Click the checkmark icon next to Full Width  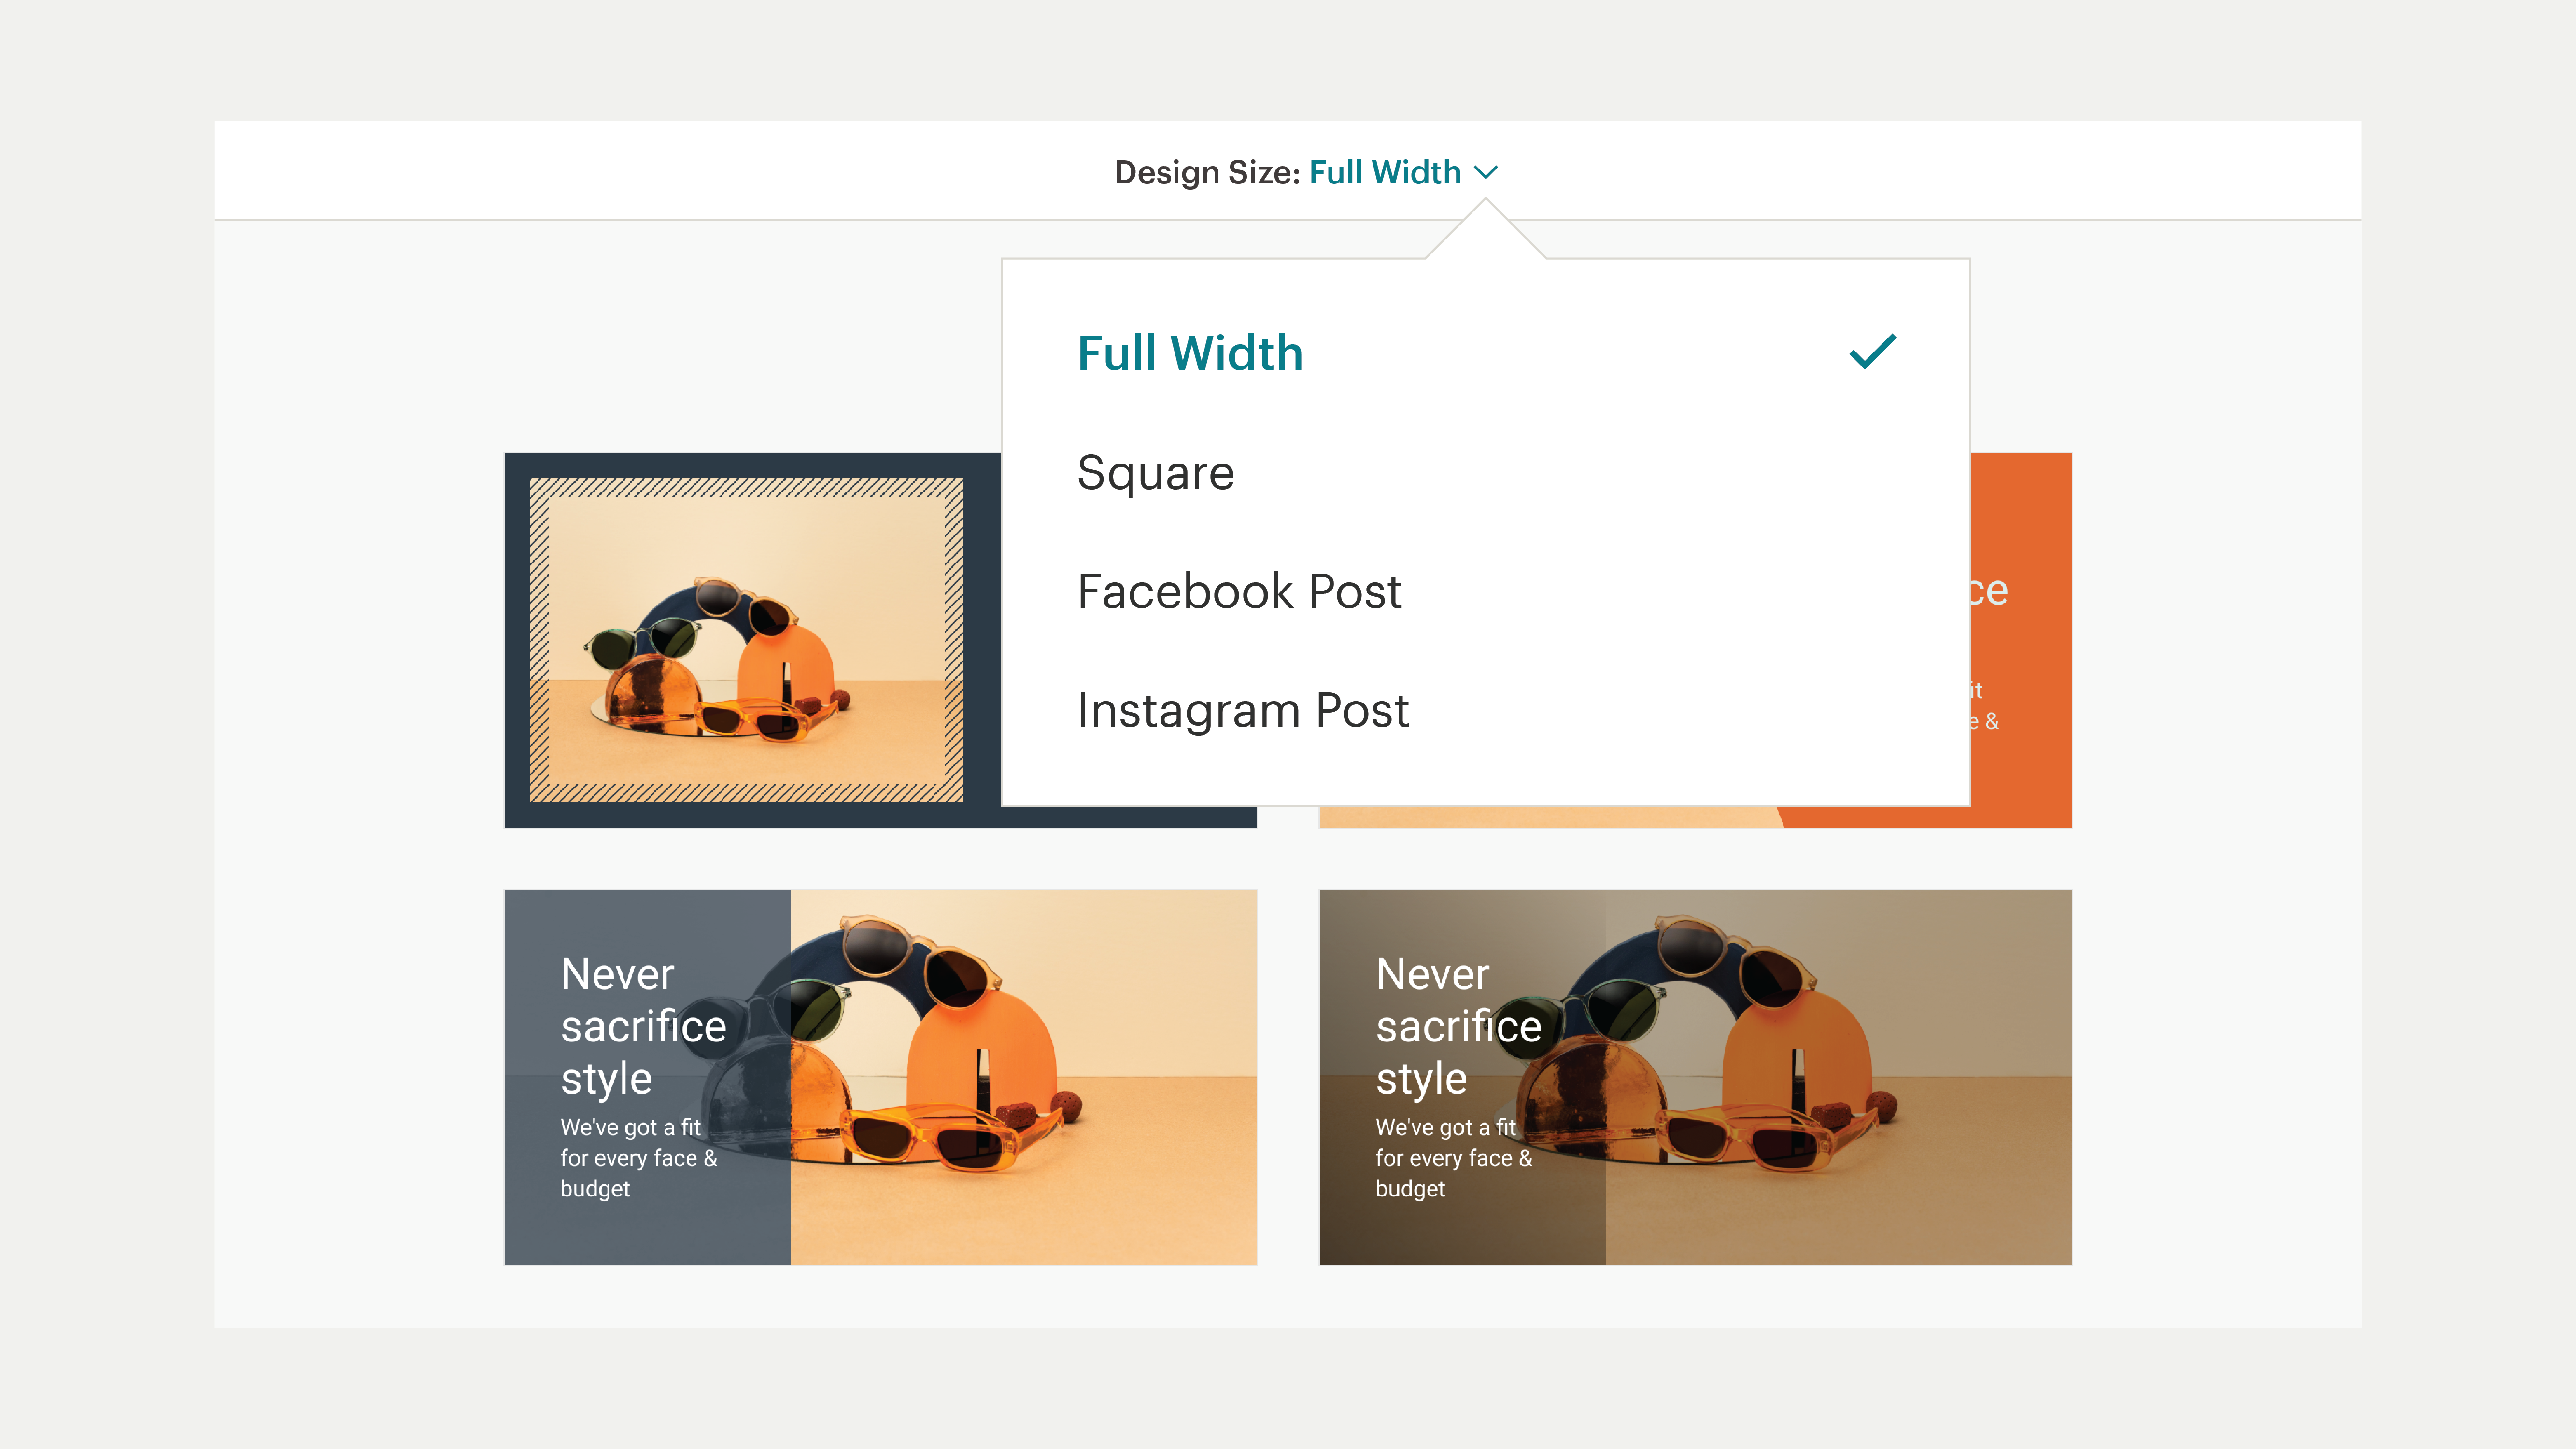tap(1872, 352)
